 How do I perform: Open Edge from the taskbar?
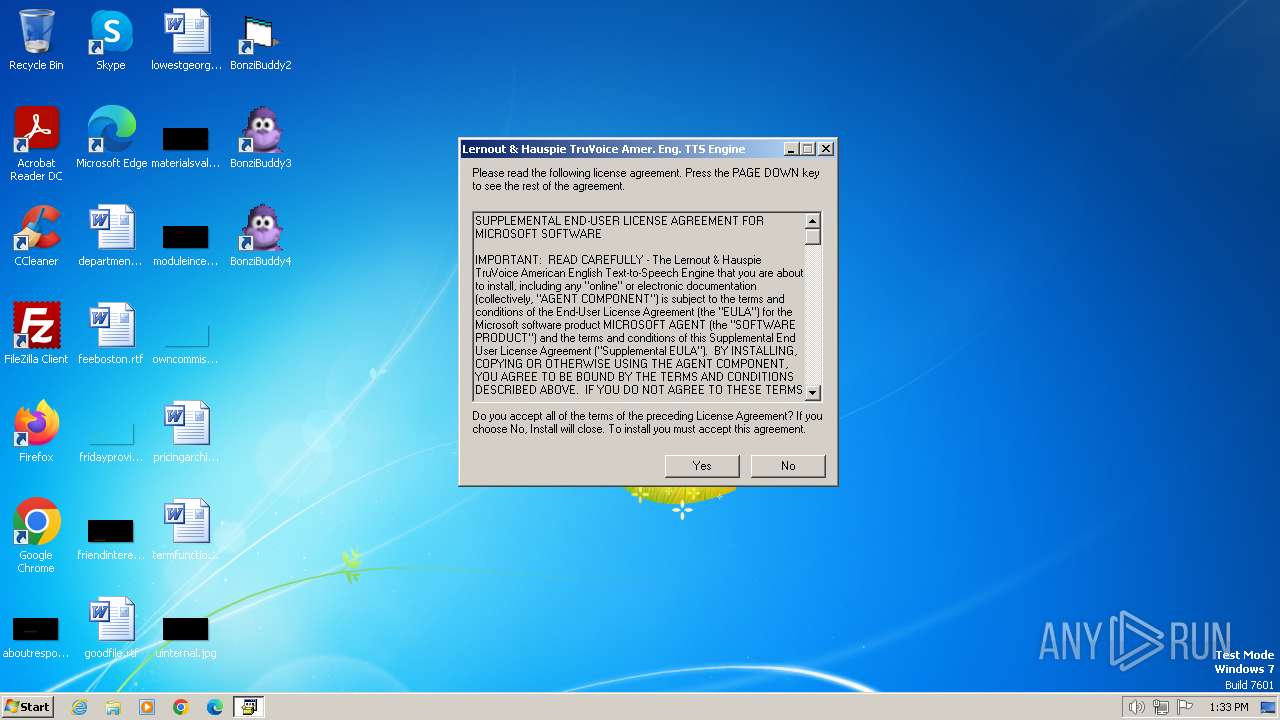click(x=215, y=707)
